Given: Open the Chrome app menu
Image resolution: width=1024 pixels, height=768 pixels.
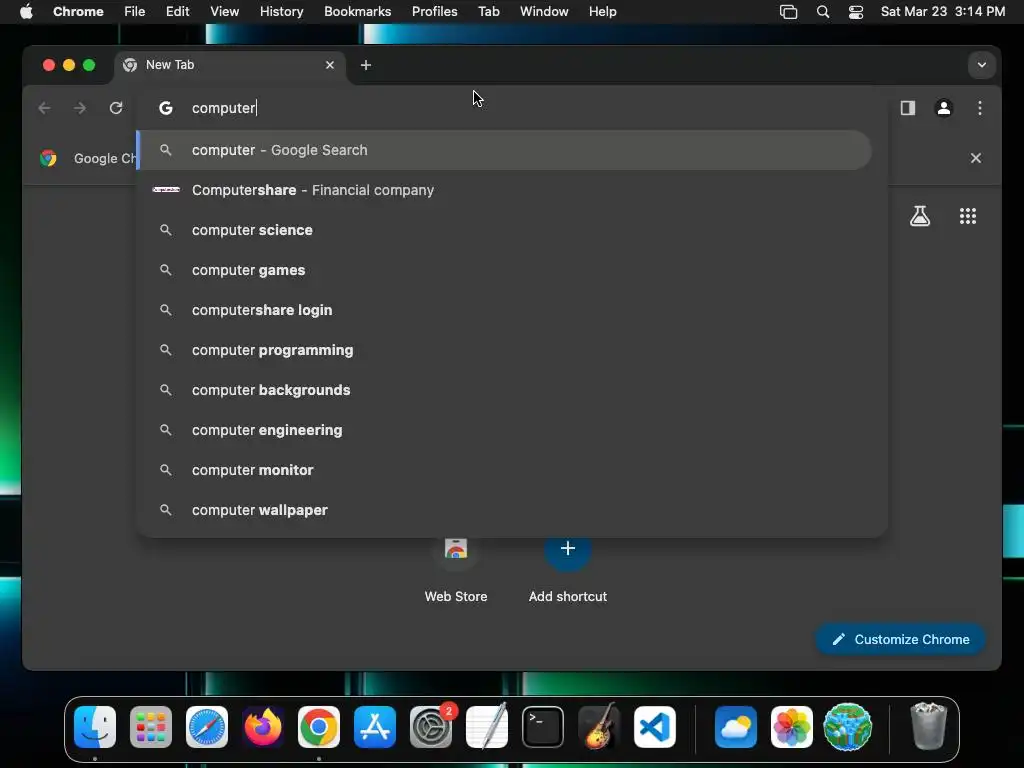Looking at the screenshot, I should [78, 11].
